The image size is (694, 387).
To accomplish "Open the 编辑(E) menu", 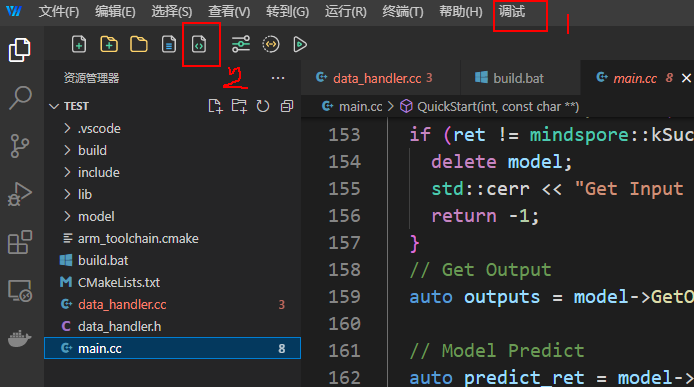I will (115, 12).
